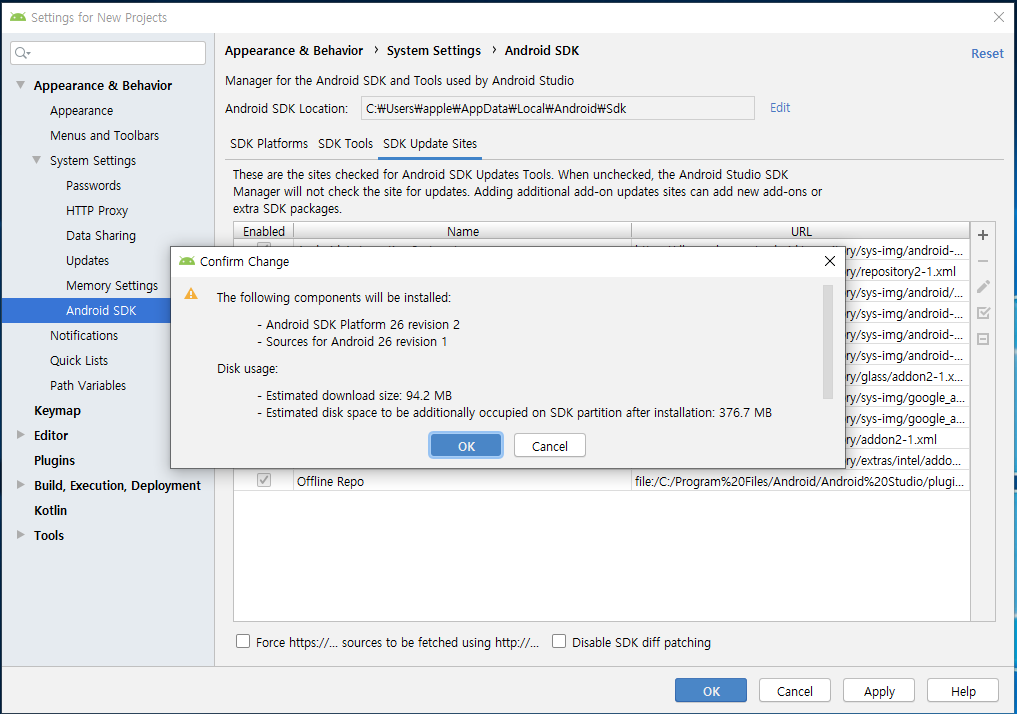Viewport: 1017px width, 714px height.
Task: Open HTTP Proxy settings
Action: (97, 210)
